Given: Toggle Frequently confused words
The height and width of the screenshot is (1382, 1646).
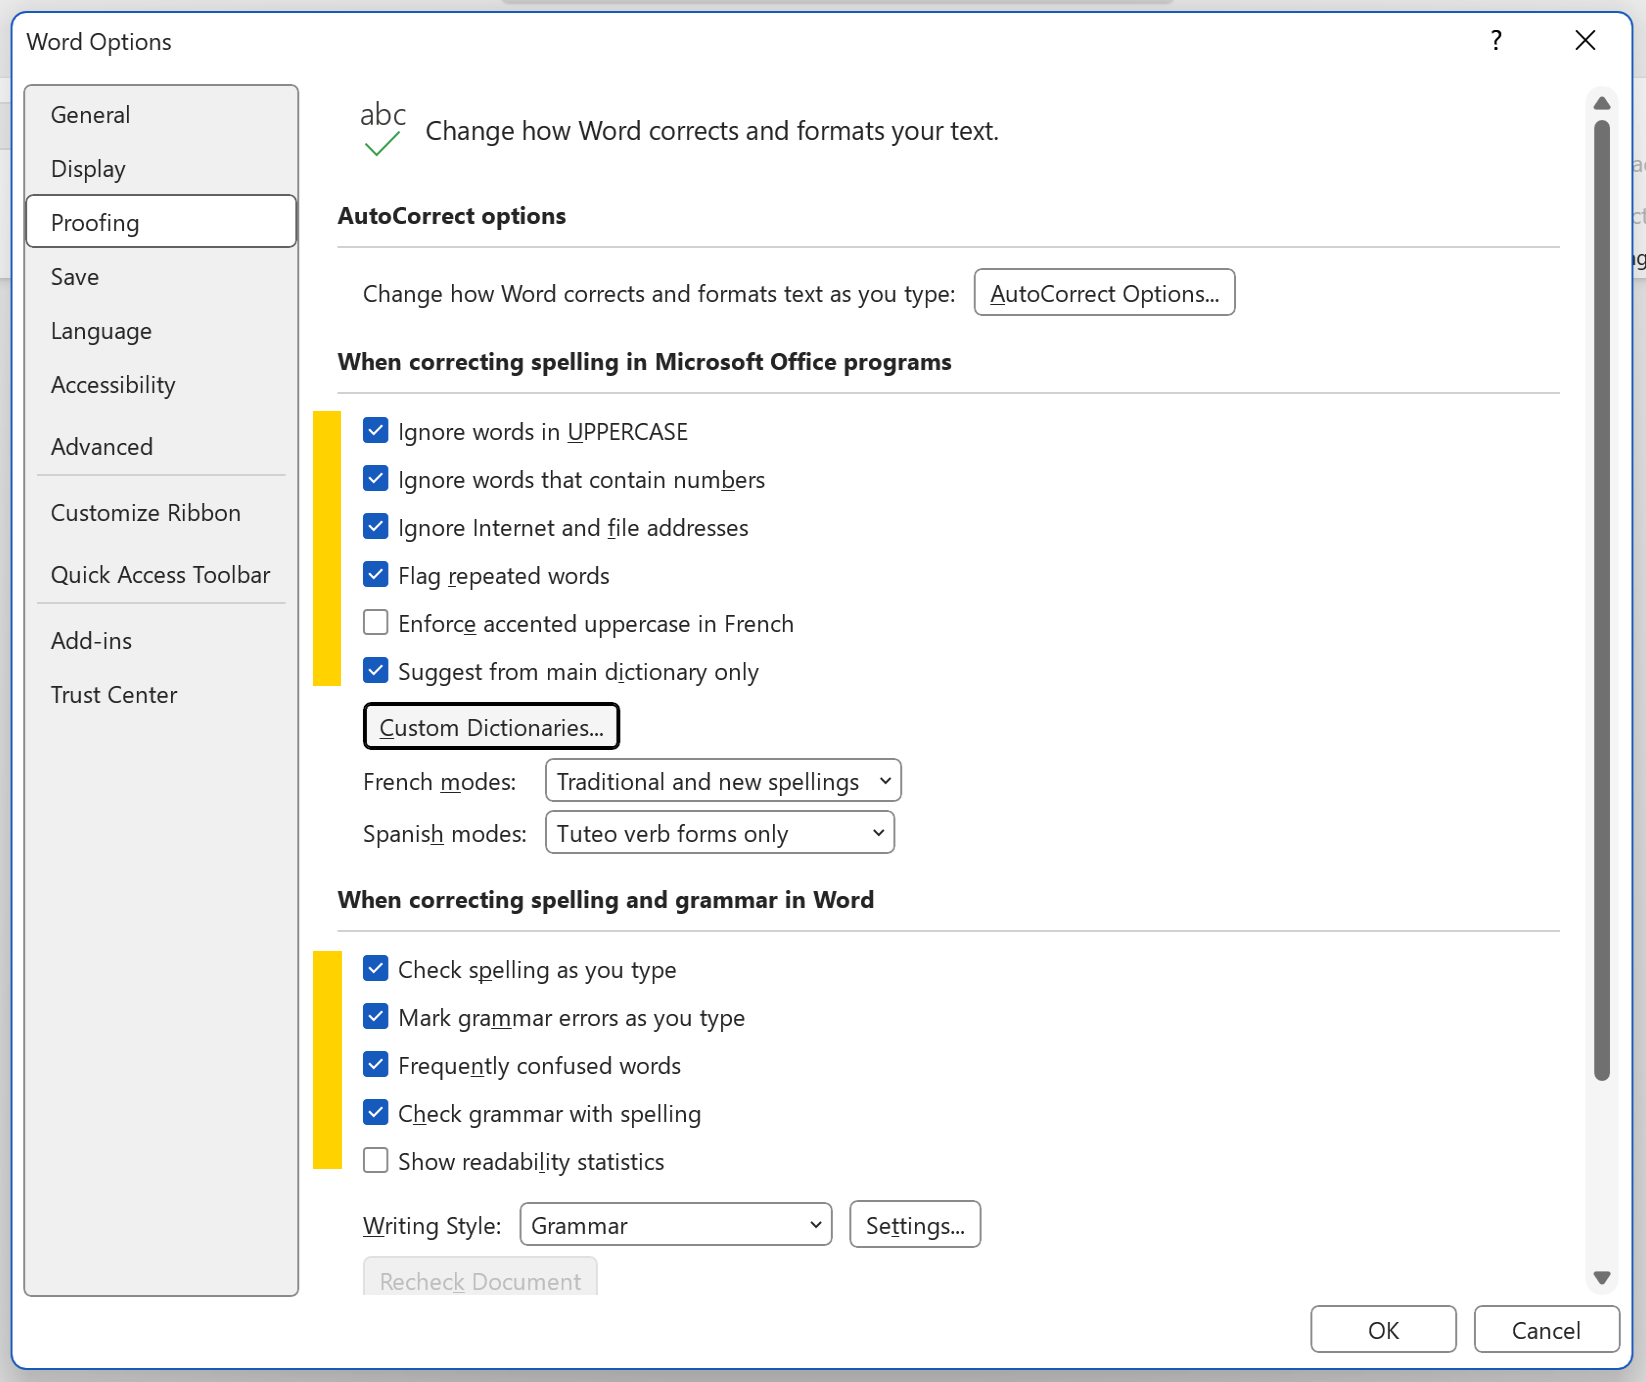Looking at the screenshot, I should [376, 1065].
